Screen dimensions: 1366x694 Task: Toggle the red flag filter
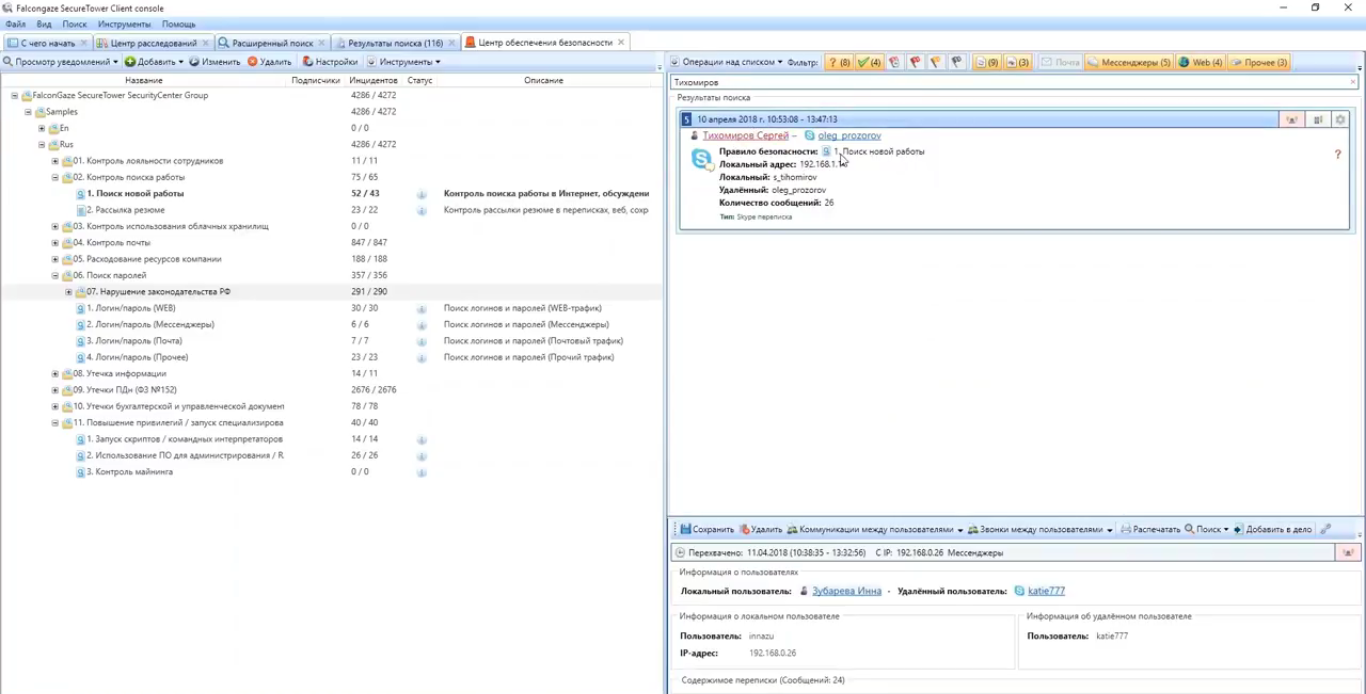click(x=915, y=62)
